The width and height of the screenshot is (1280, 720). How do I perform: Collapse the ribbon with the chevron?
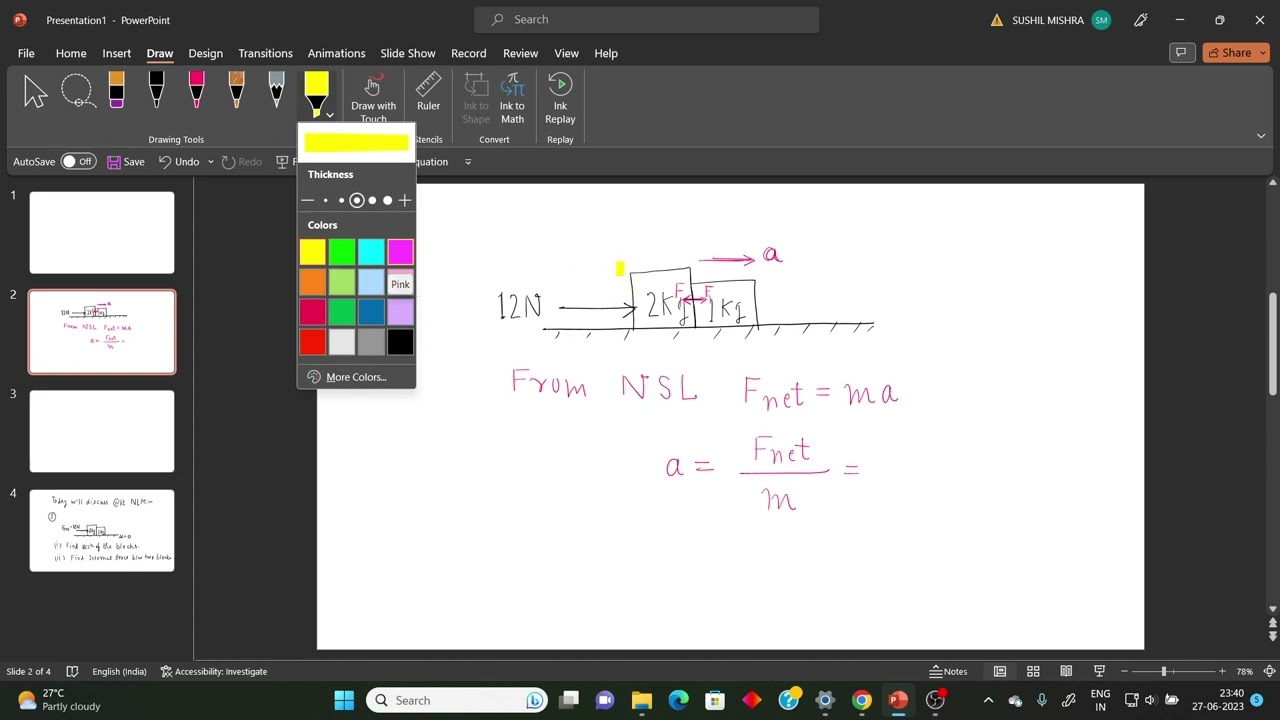[1260, 136]
